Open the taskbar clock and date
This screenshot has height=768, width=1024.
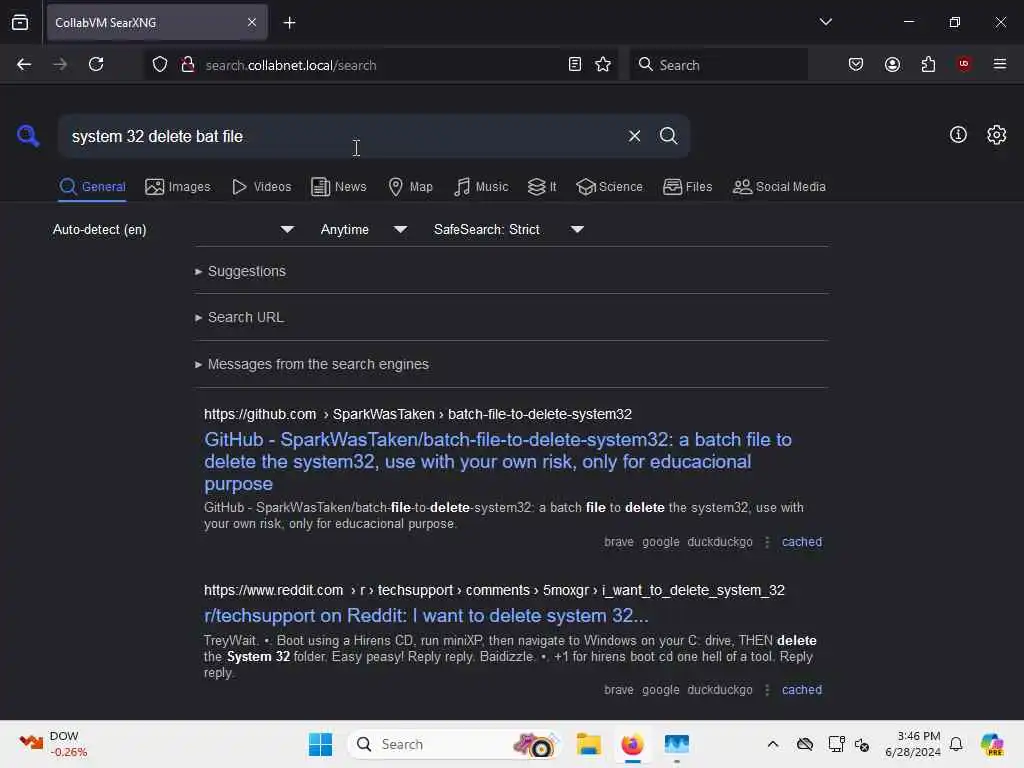point(912,744)
